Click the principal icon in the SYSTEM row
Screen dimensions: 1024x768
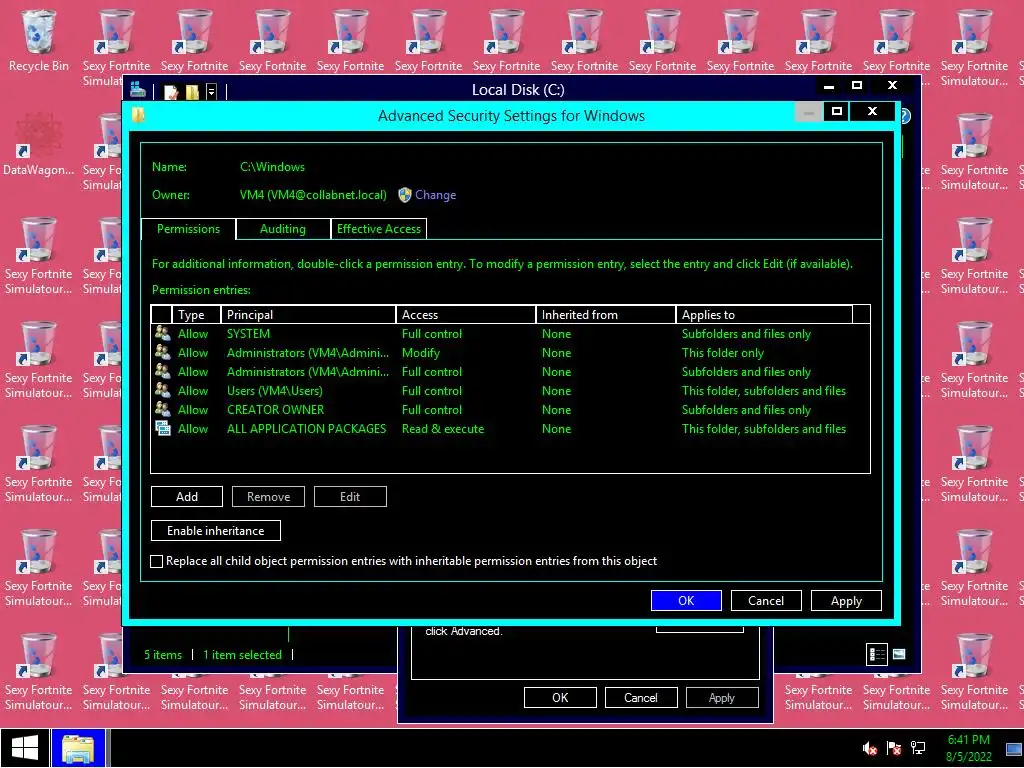[x=163, y=334]
